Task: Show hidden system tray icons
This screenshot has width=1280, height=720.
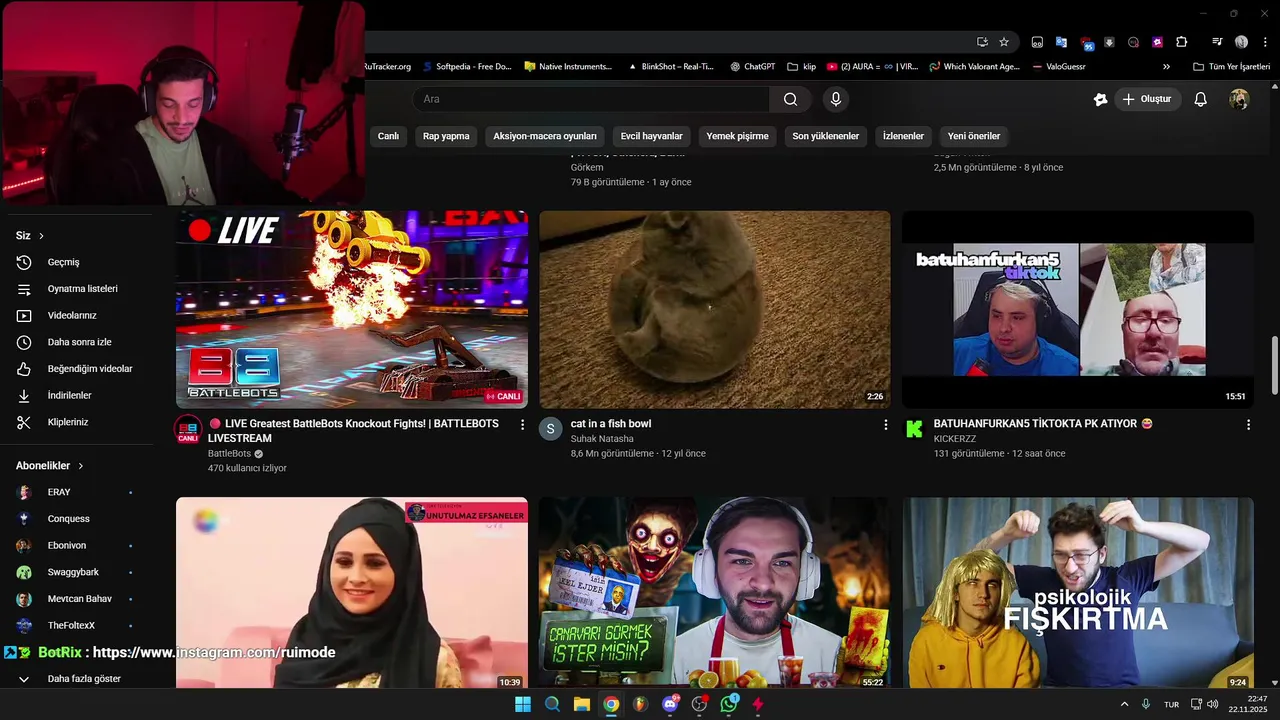Action: [1124, 704]
